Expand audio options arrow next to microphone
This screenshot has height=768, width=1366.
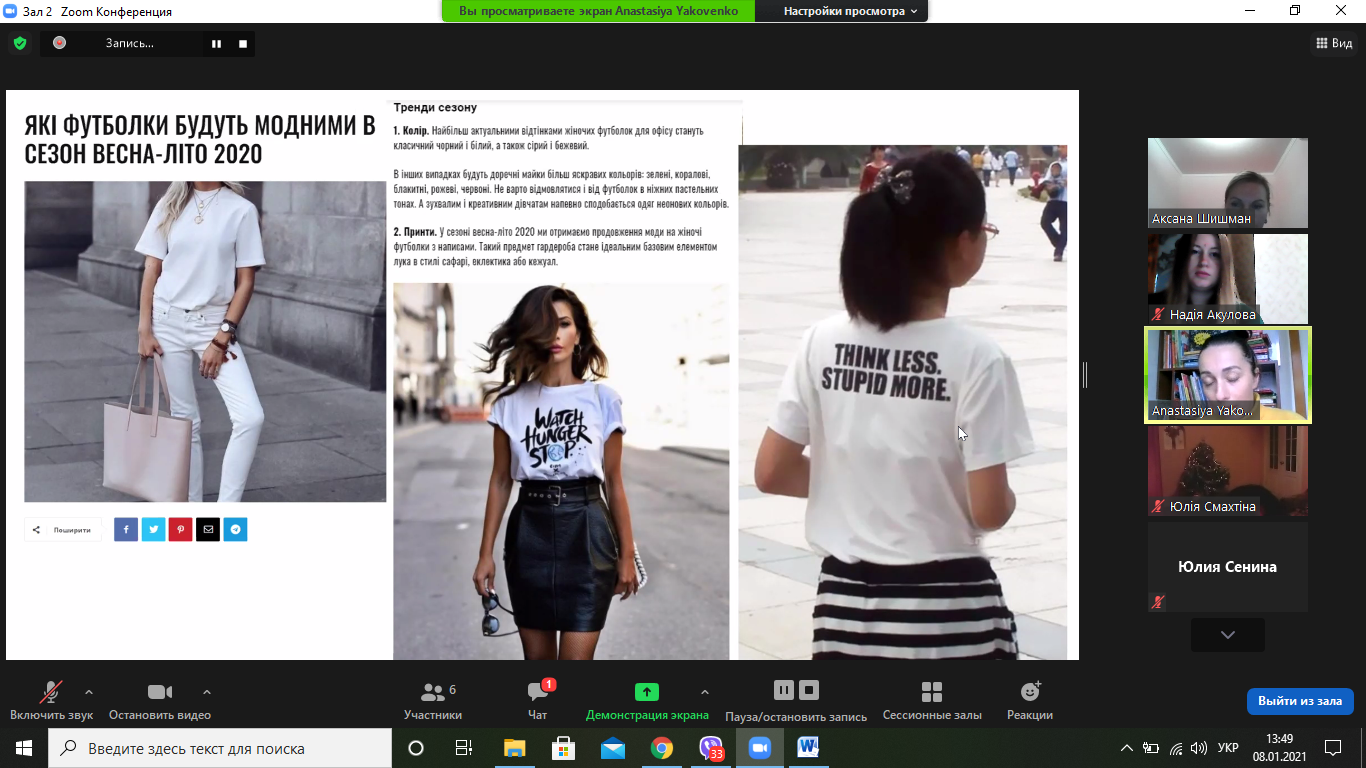(89, 691)
